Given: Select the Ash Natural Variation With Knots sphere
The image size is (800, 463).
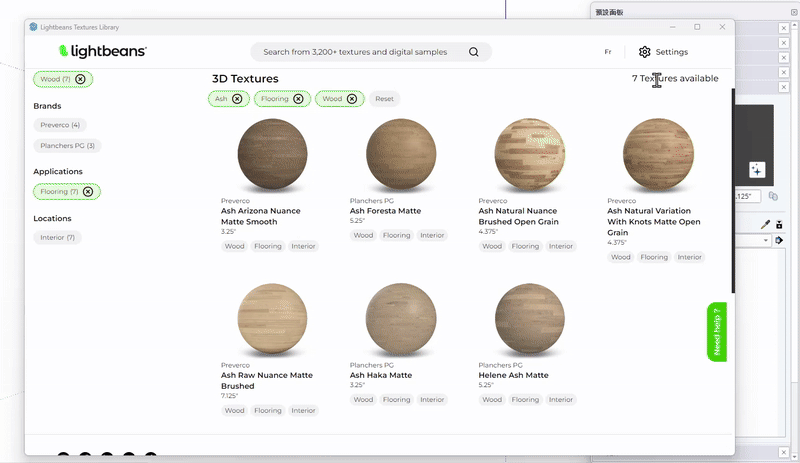Looking at the screenshot, I should [x=658, y=154].
